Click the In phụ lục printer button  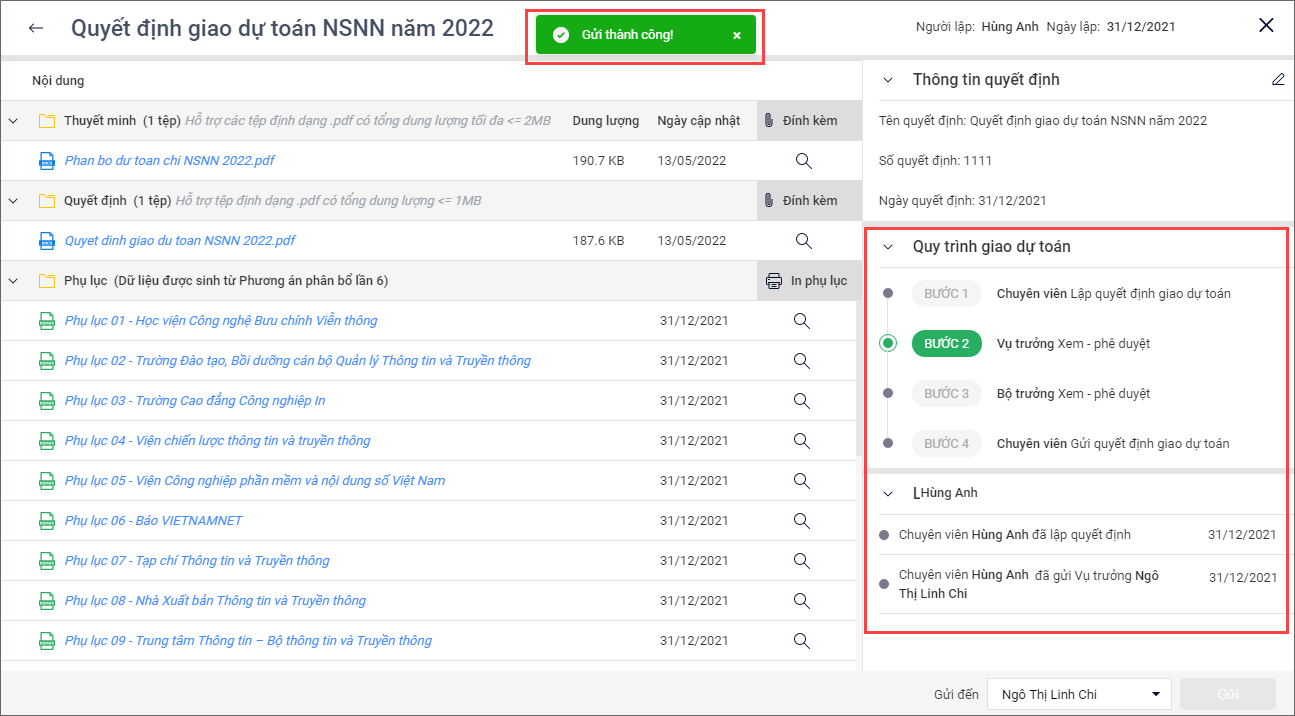806,281
